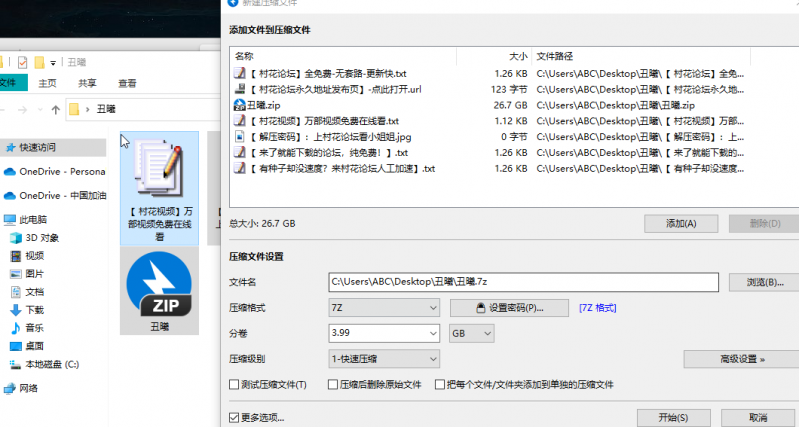Open the 下载 folder in the sidebar
Image resolution: width=799 pixels, height=427 pixels.
(34, 310)
